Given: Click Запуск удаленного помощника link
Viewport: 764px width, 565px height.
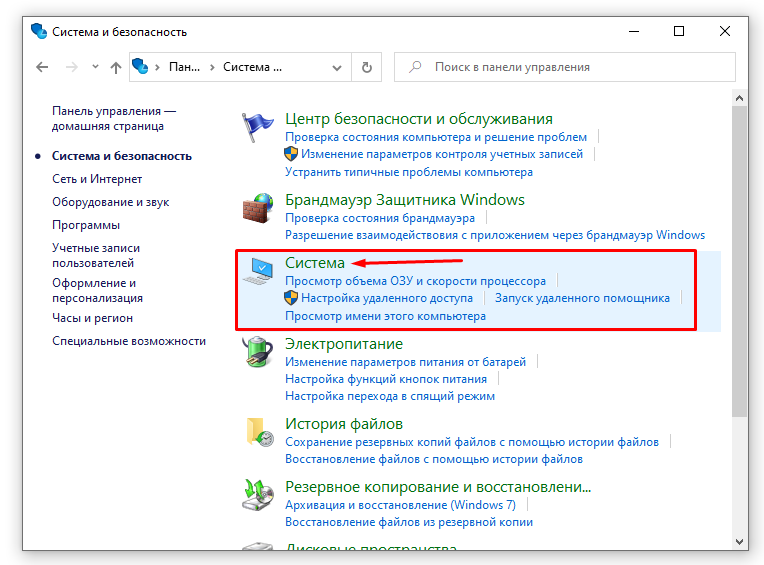Looking at the screenshot, I should (582, 298).
